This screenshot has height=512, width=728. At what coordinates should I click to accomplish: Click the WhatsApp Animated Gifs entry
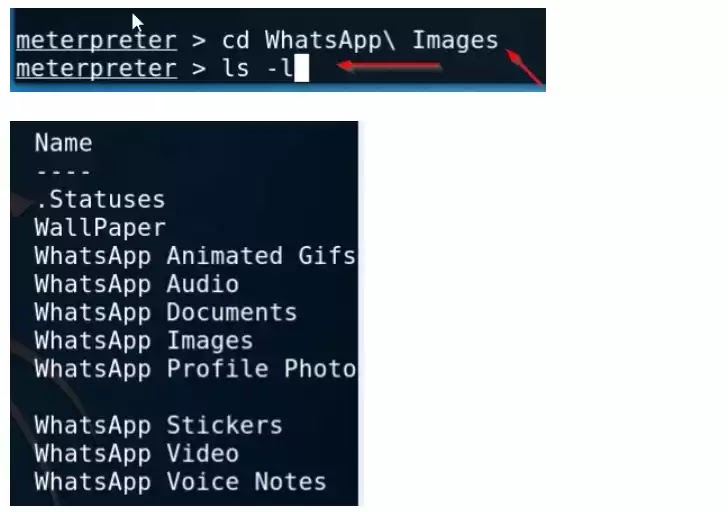click(x=195, y=256)
